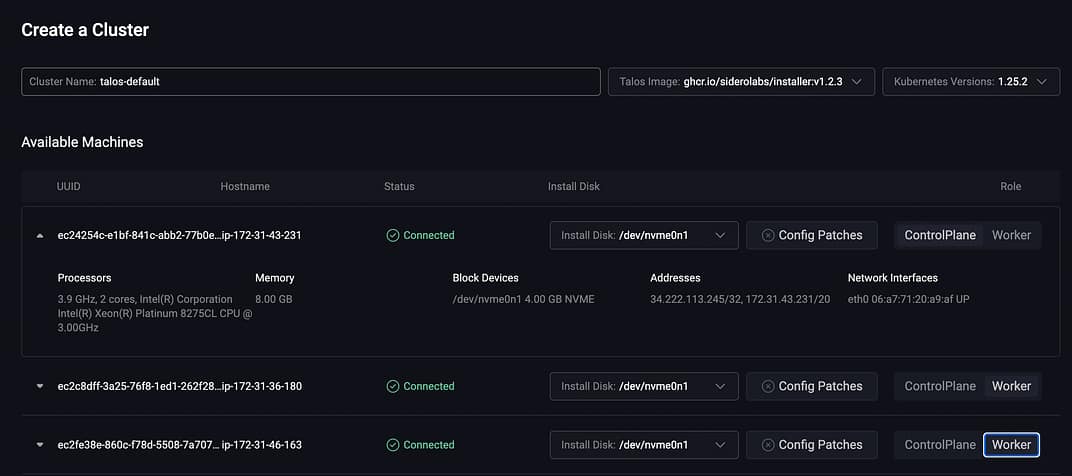Image resolution: width=1072 pixels, height=476 pixels.
Task: Open Install Disk dropdown for ip-172-31-43-231
Action: [x=644, y=235]
